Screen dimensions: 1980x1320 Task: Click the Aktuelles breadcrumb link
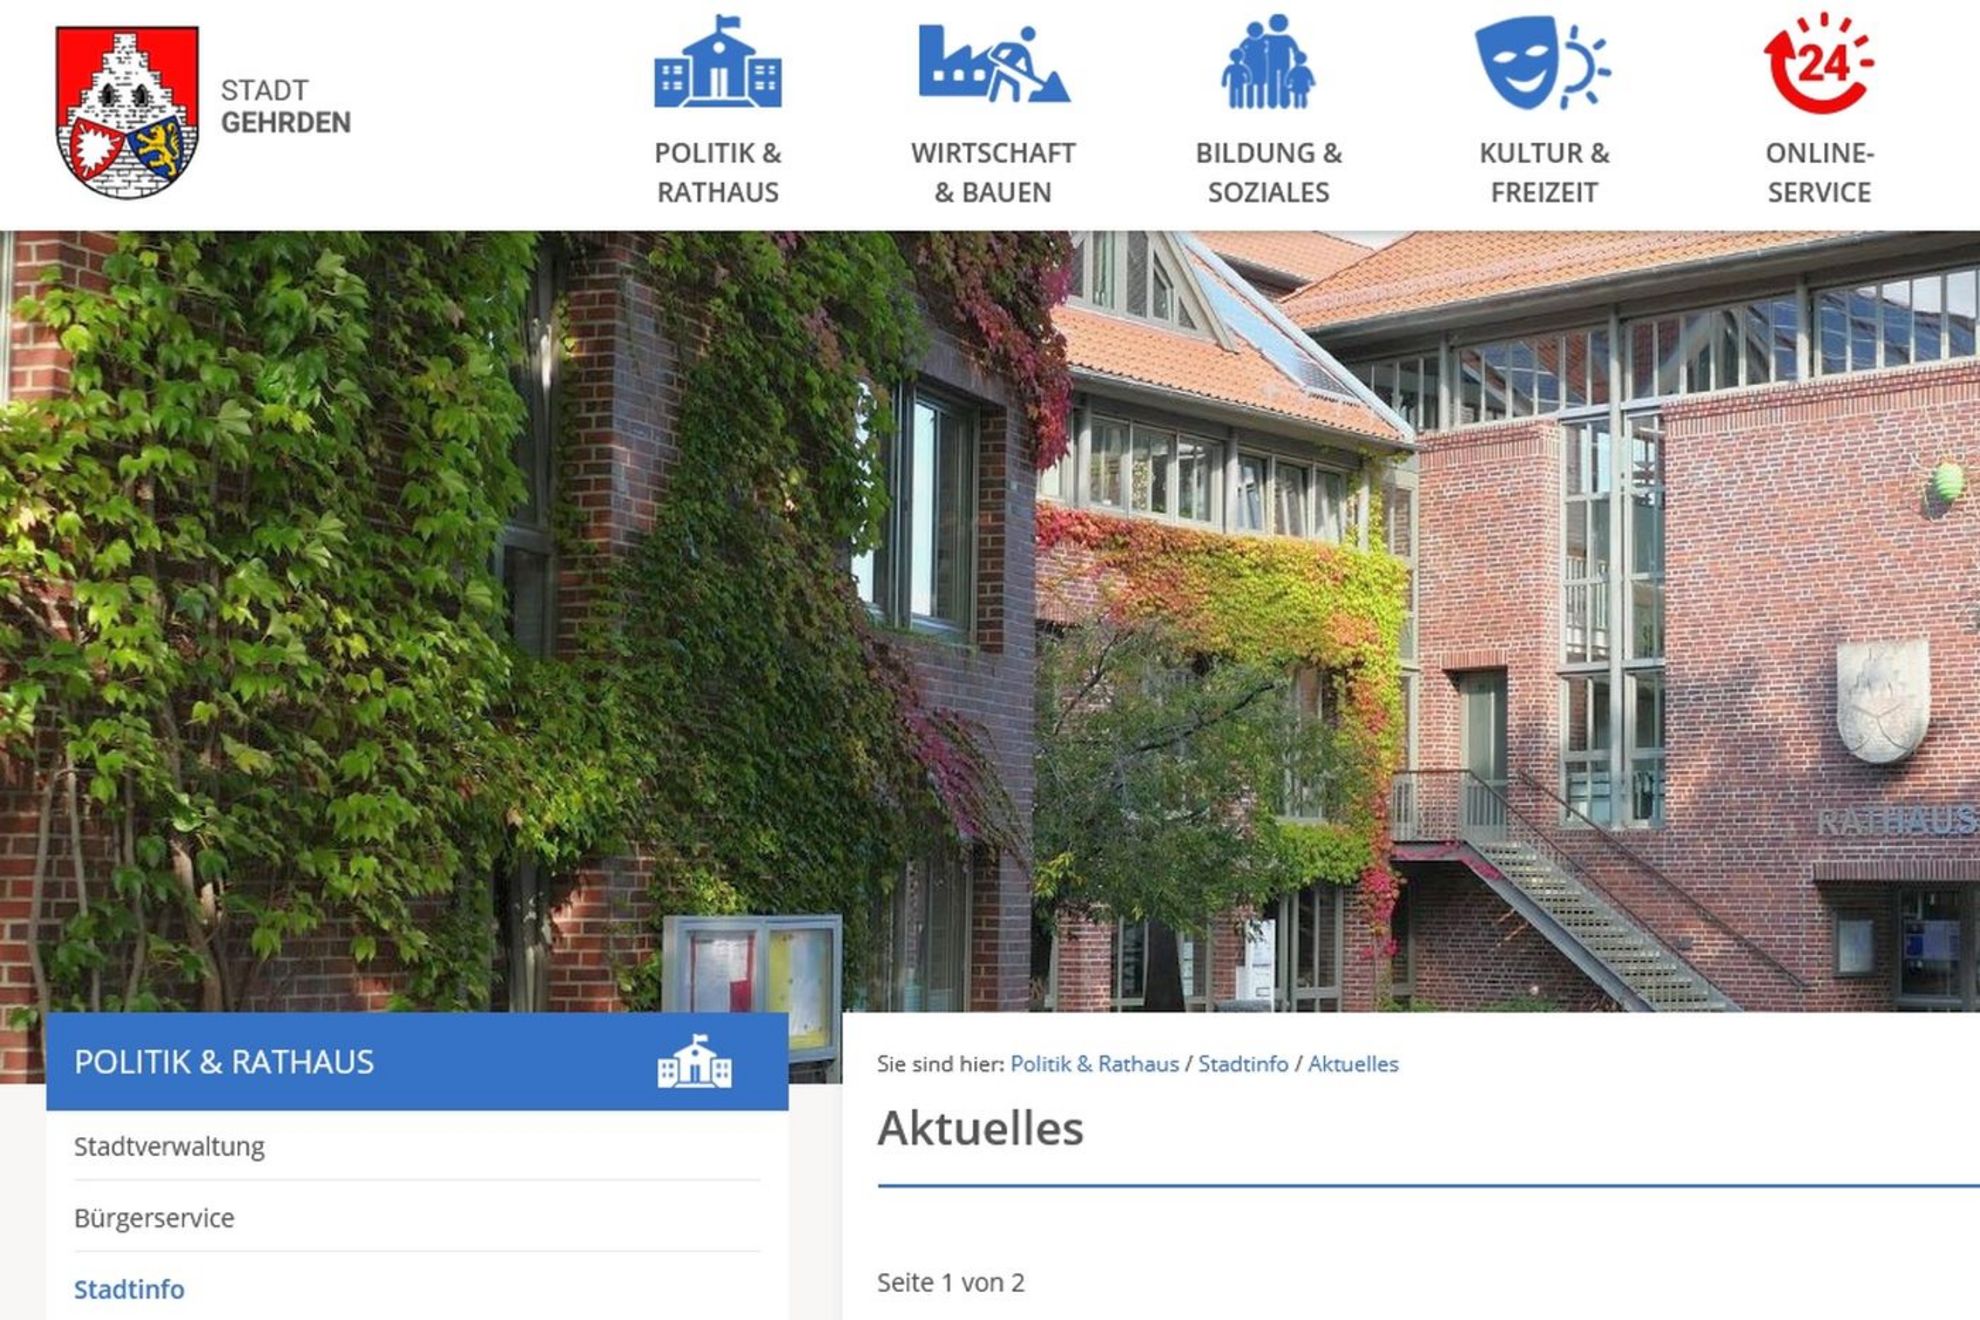[x=1353, y=1064]
